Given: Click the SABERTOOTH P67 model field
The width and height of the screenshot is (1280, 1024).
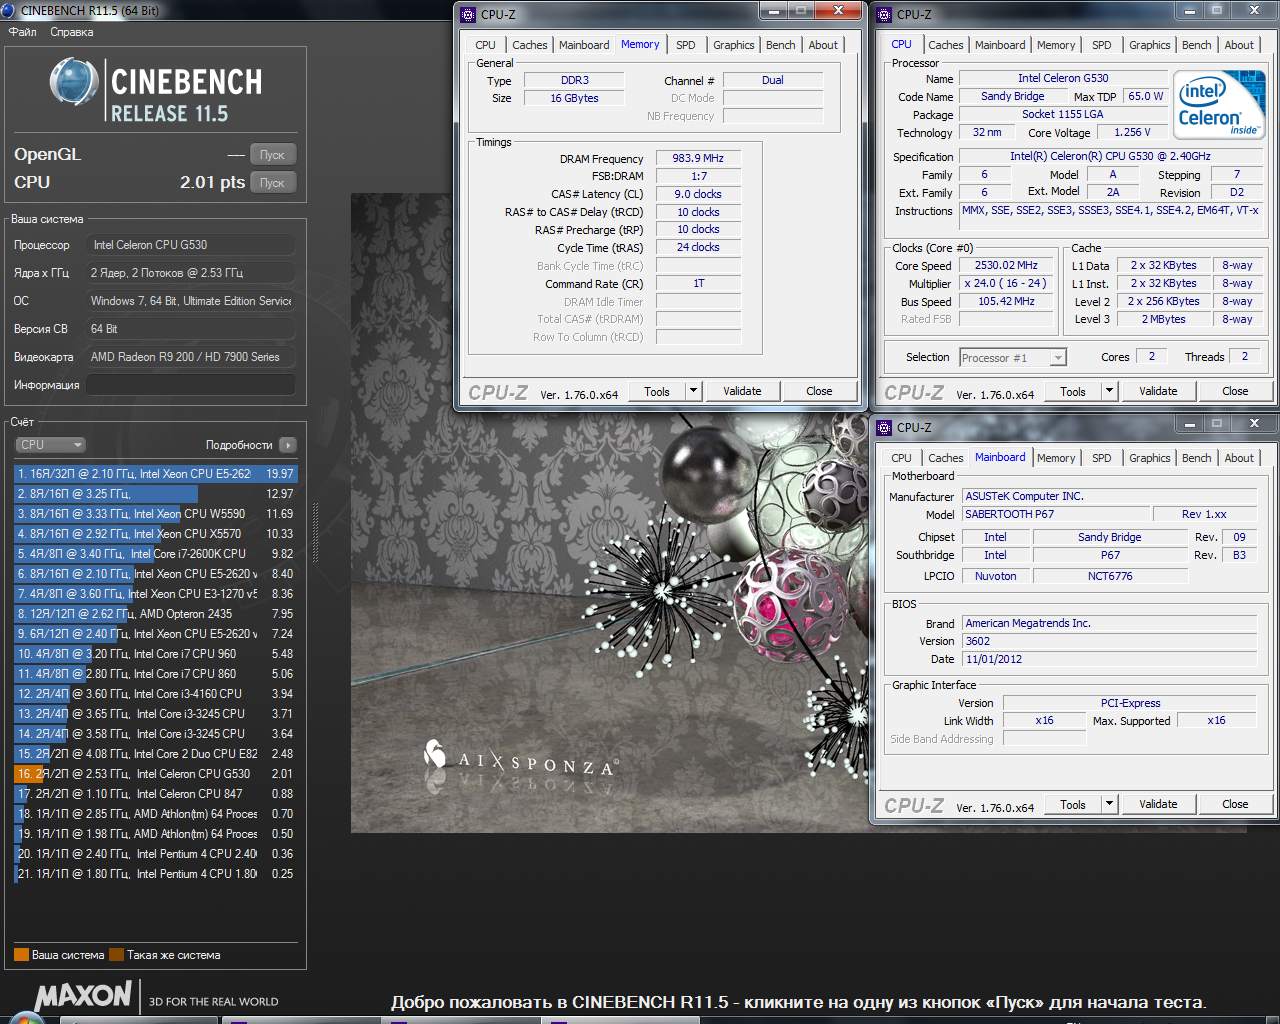Looking at the screenshot, I should pos(1054,514).
